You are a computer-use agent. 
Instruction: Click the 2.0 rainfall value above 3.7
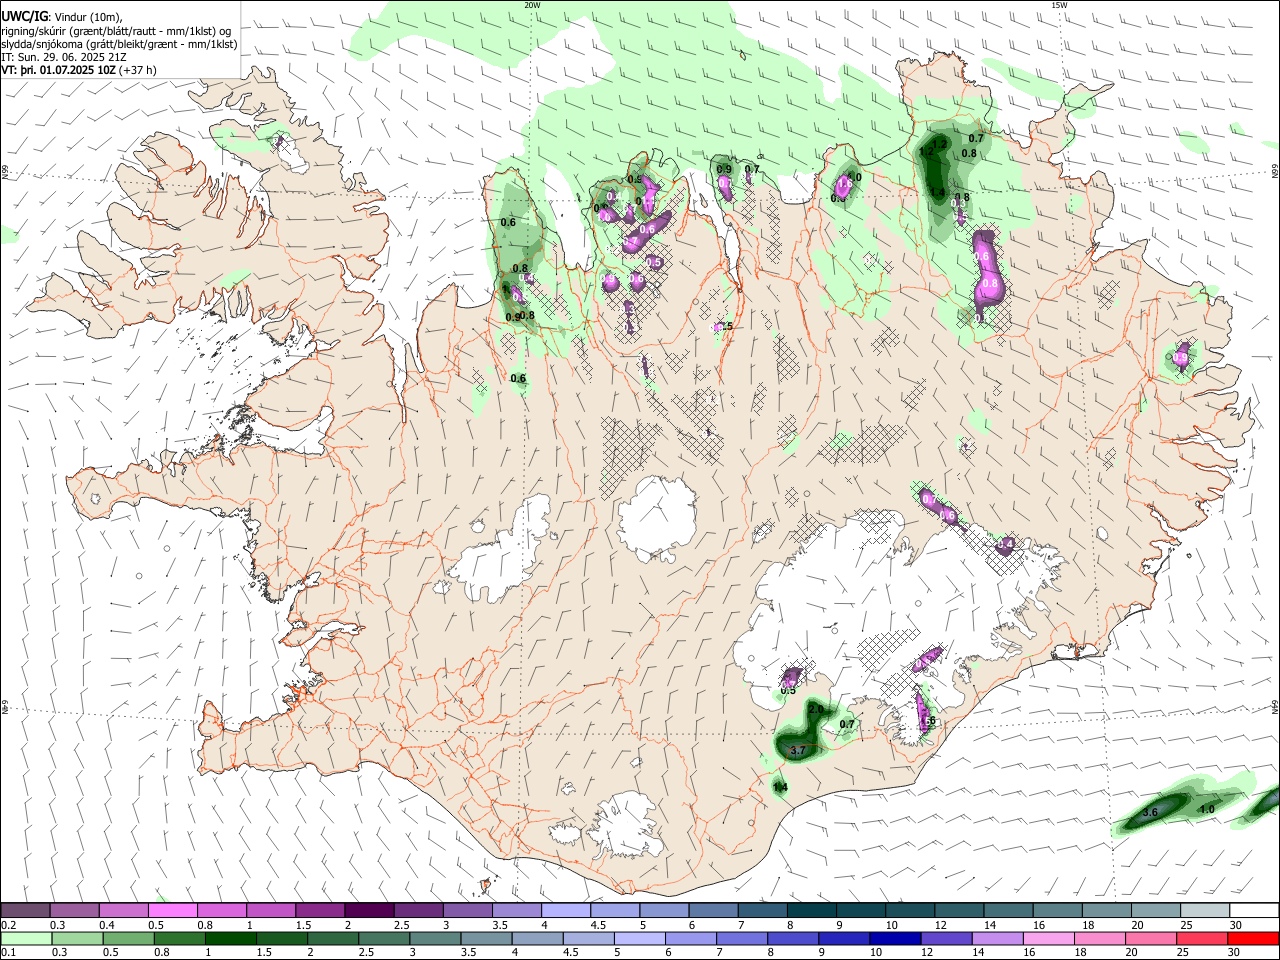816,709
